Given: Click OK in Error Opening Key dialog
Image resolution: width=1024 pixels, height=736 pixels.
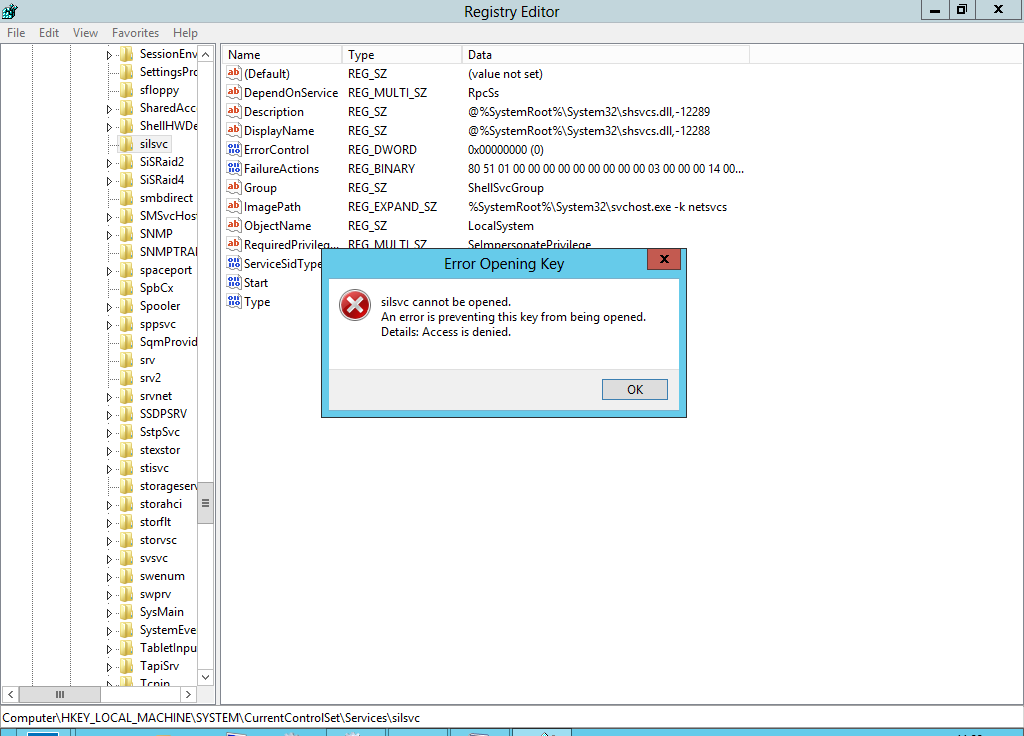Looking at the screenshot, I should 635,389.
